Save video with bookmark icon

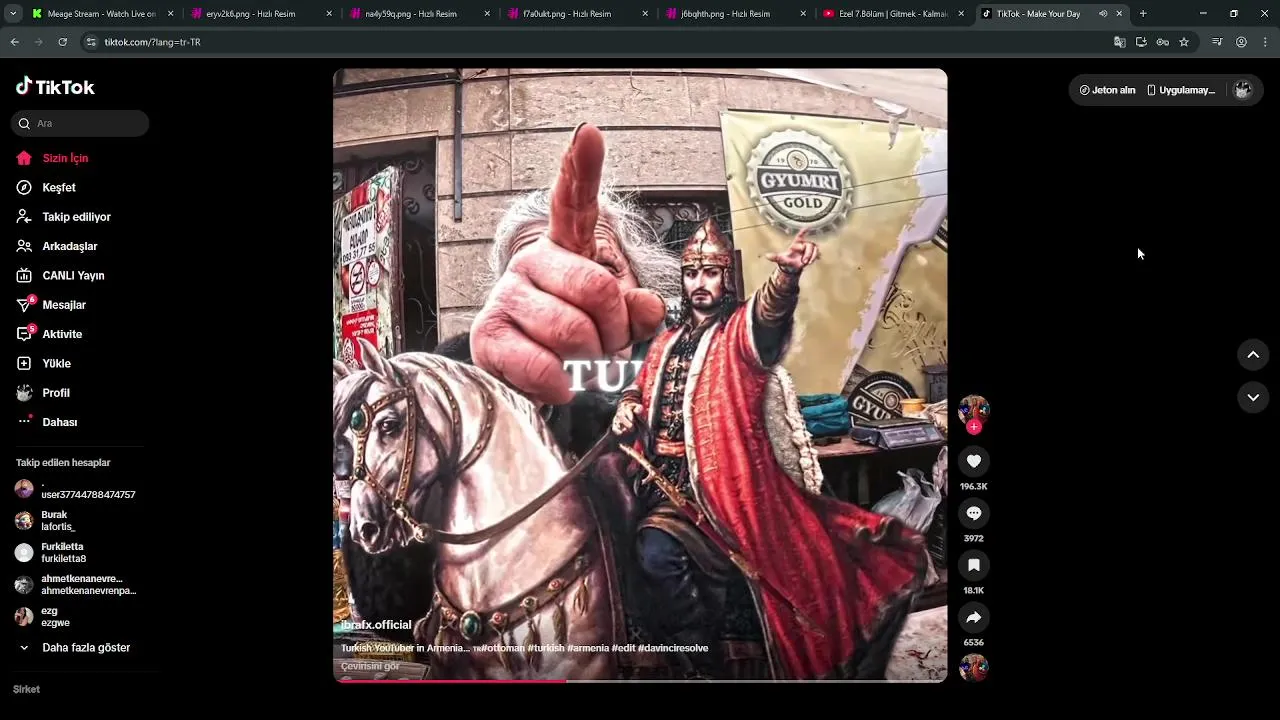[x=974, y=565]
